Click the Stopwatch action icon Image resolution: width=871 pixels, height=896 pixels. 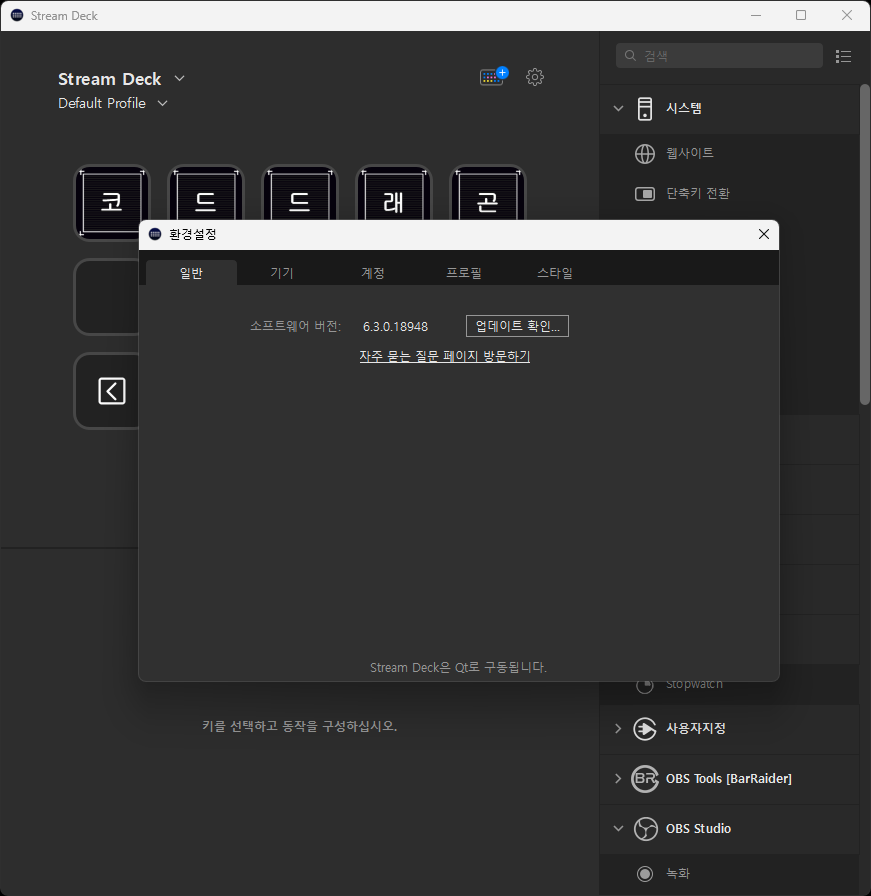tap(645, 685)
